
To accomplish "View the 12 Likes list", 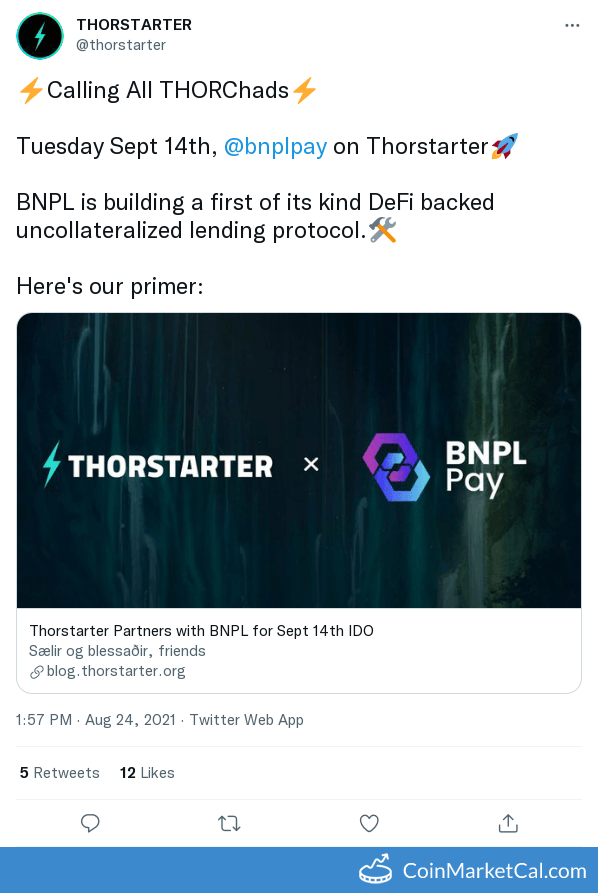I will tap(146, 772).
